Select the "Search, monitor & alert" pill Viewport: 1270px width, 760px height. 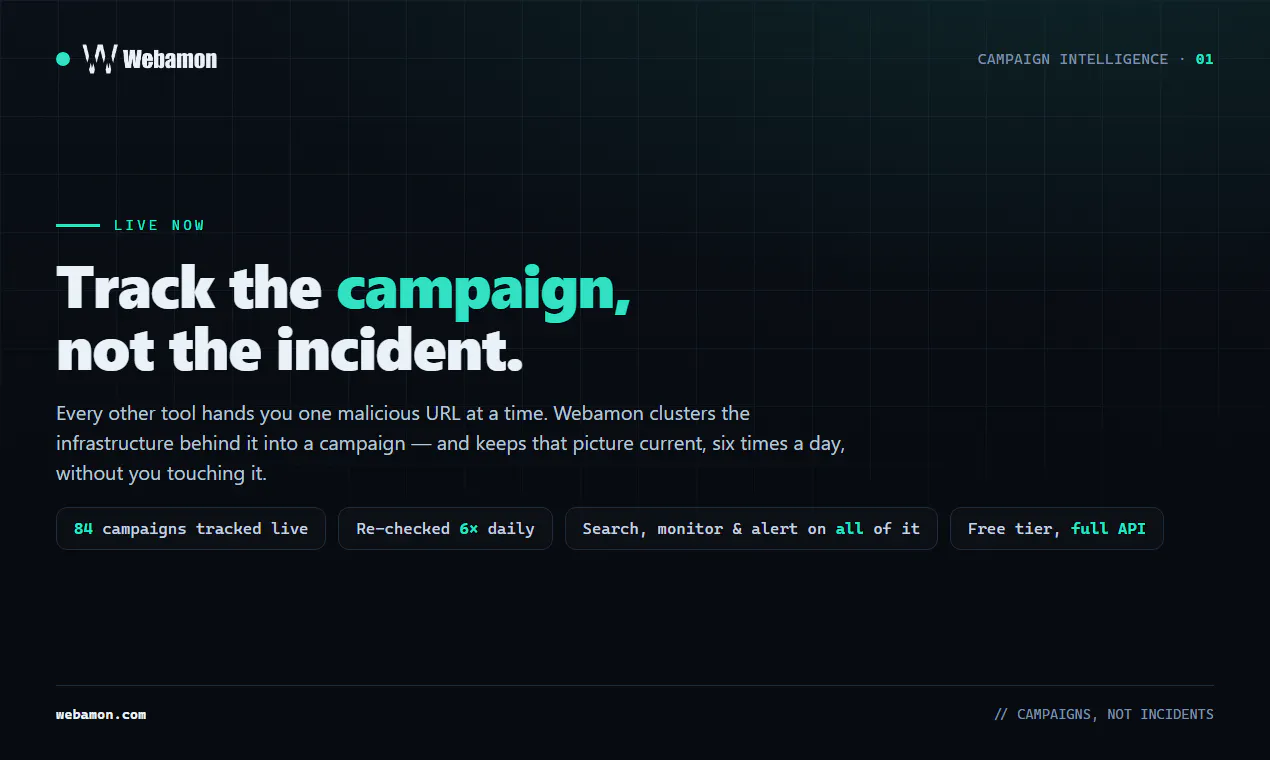[751, 528]
